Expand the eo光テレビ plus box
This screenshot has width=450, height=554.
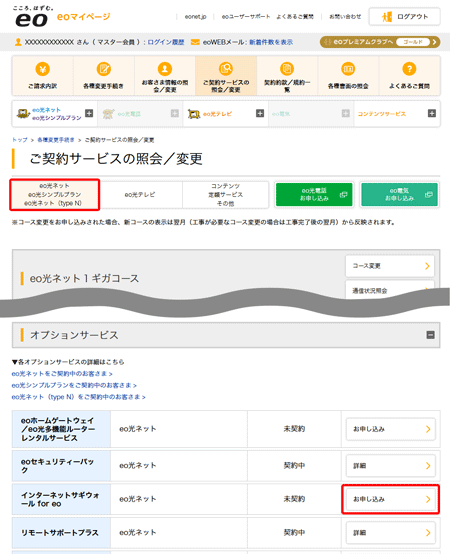point(260,113)
